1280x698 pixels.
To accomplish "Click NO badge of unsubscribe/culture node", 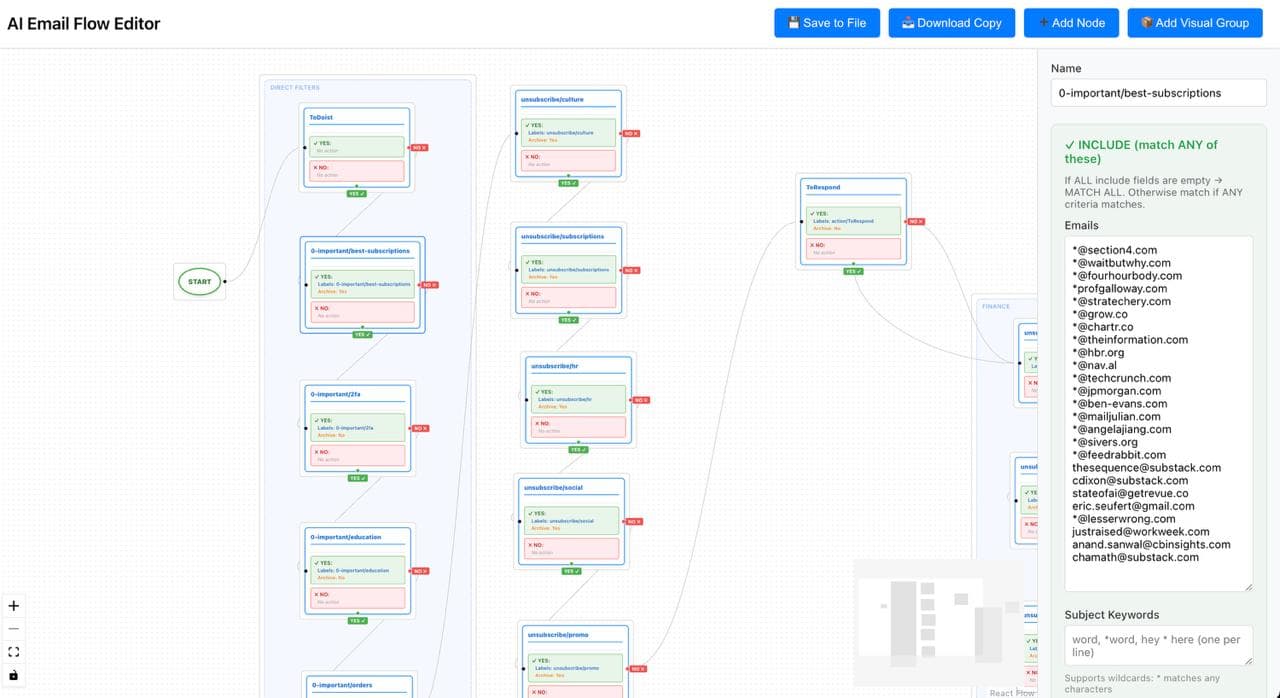I will click(x=631, y=133).
